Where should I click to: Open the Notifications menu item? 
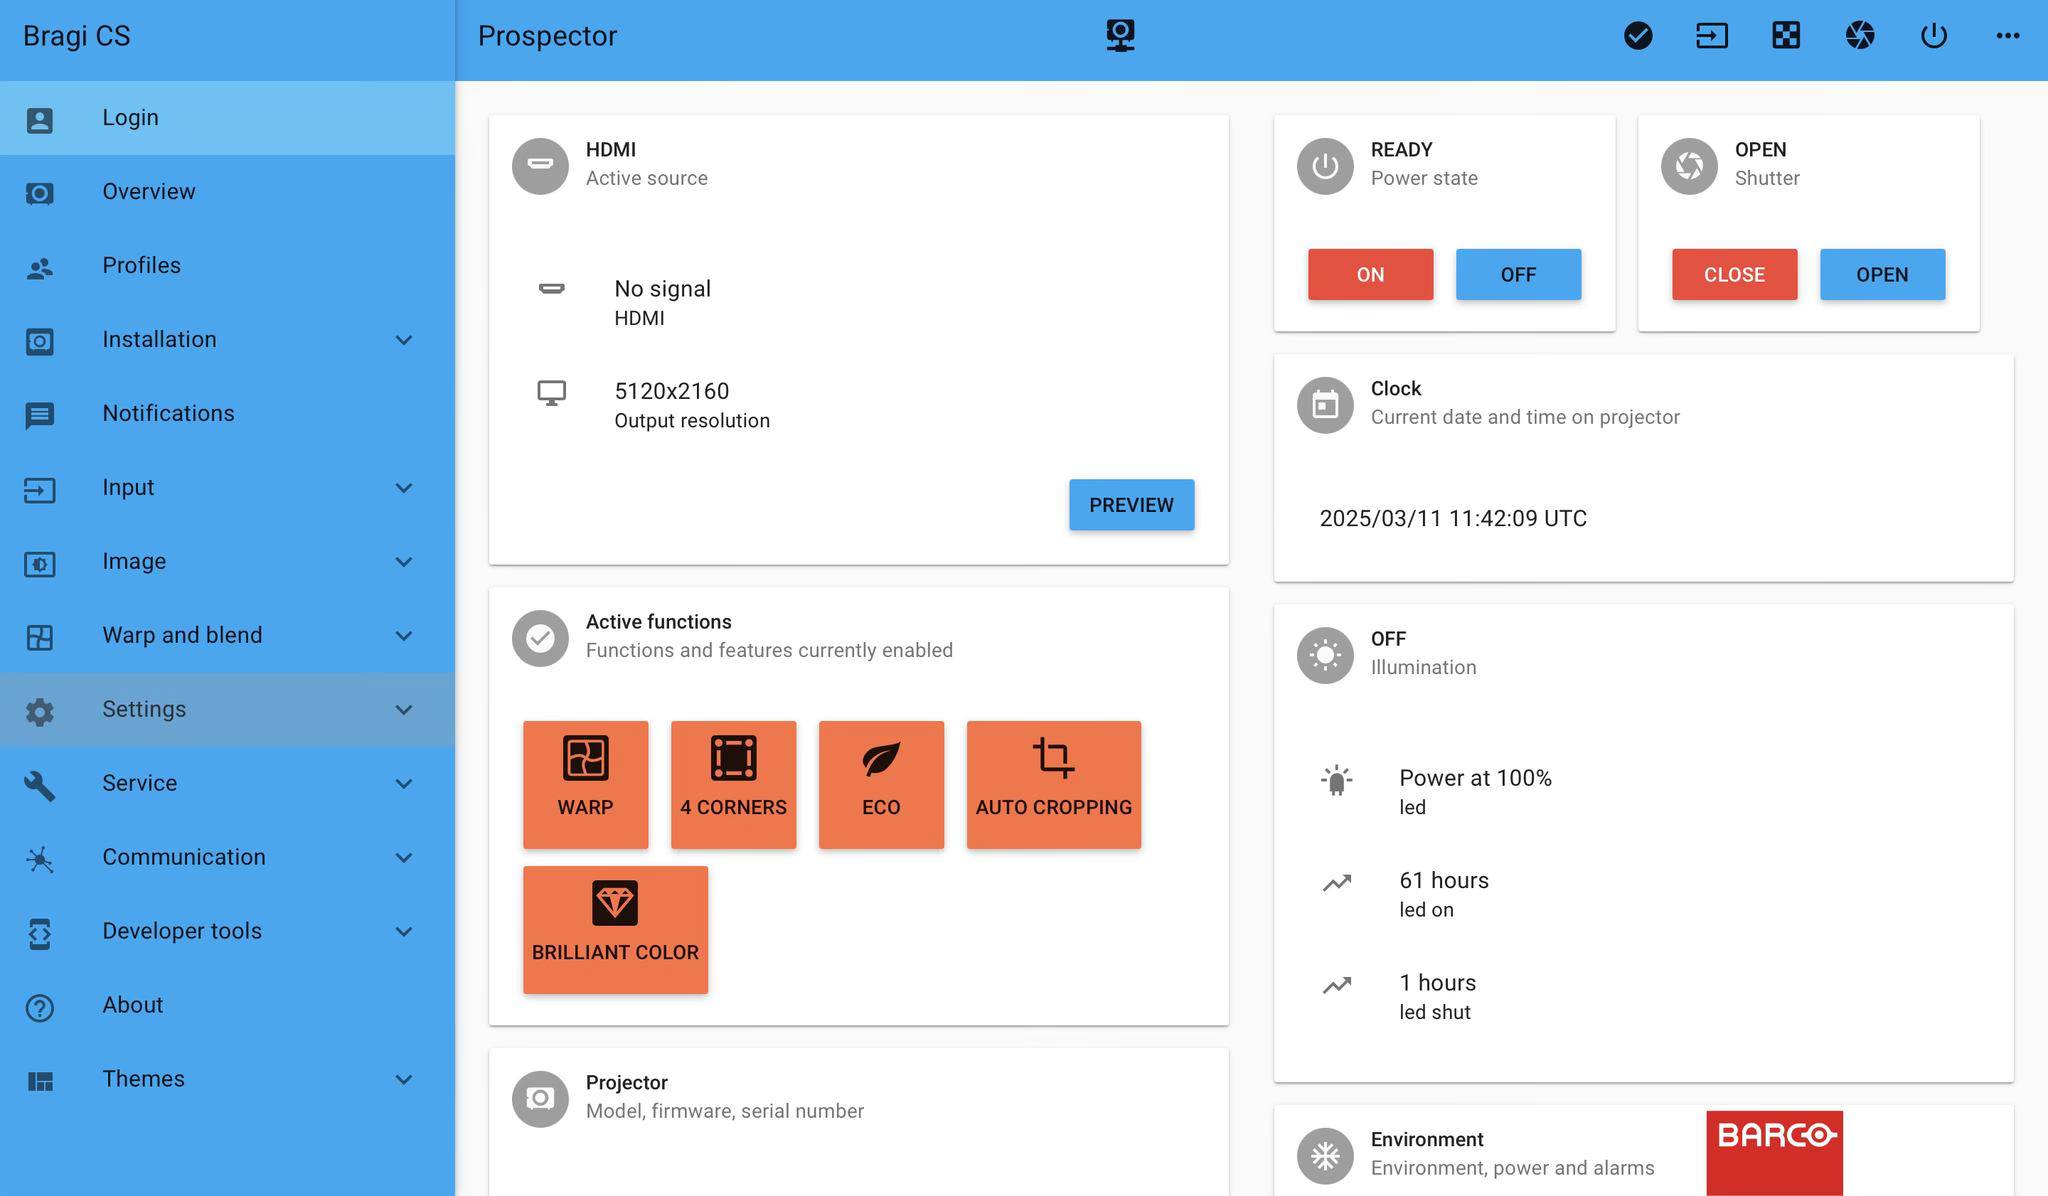pyautogui.click(x=227, y=414)
